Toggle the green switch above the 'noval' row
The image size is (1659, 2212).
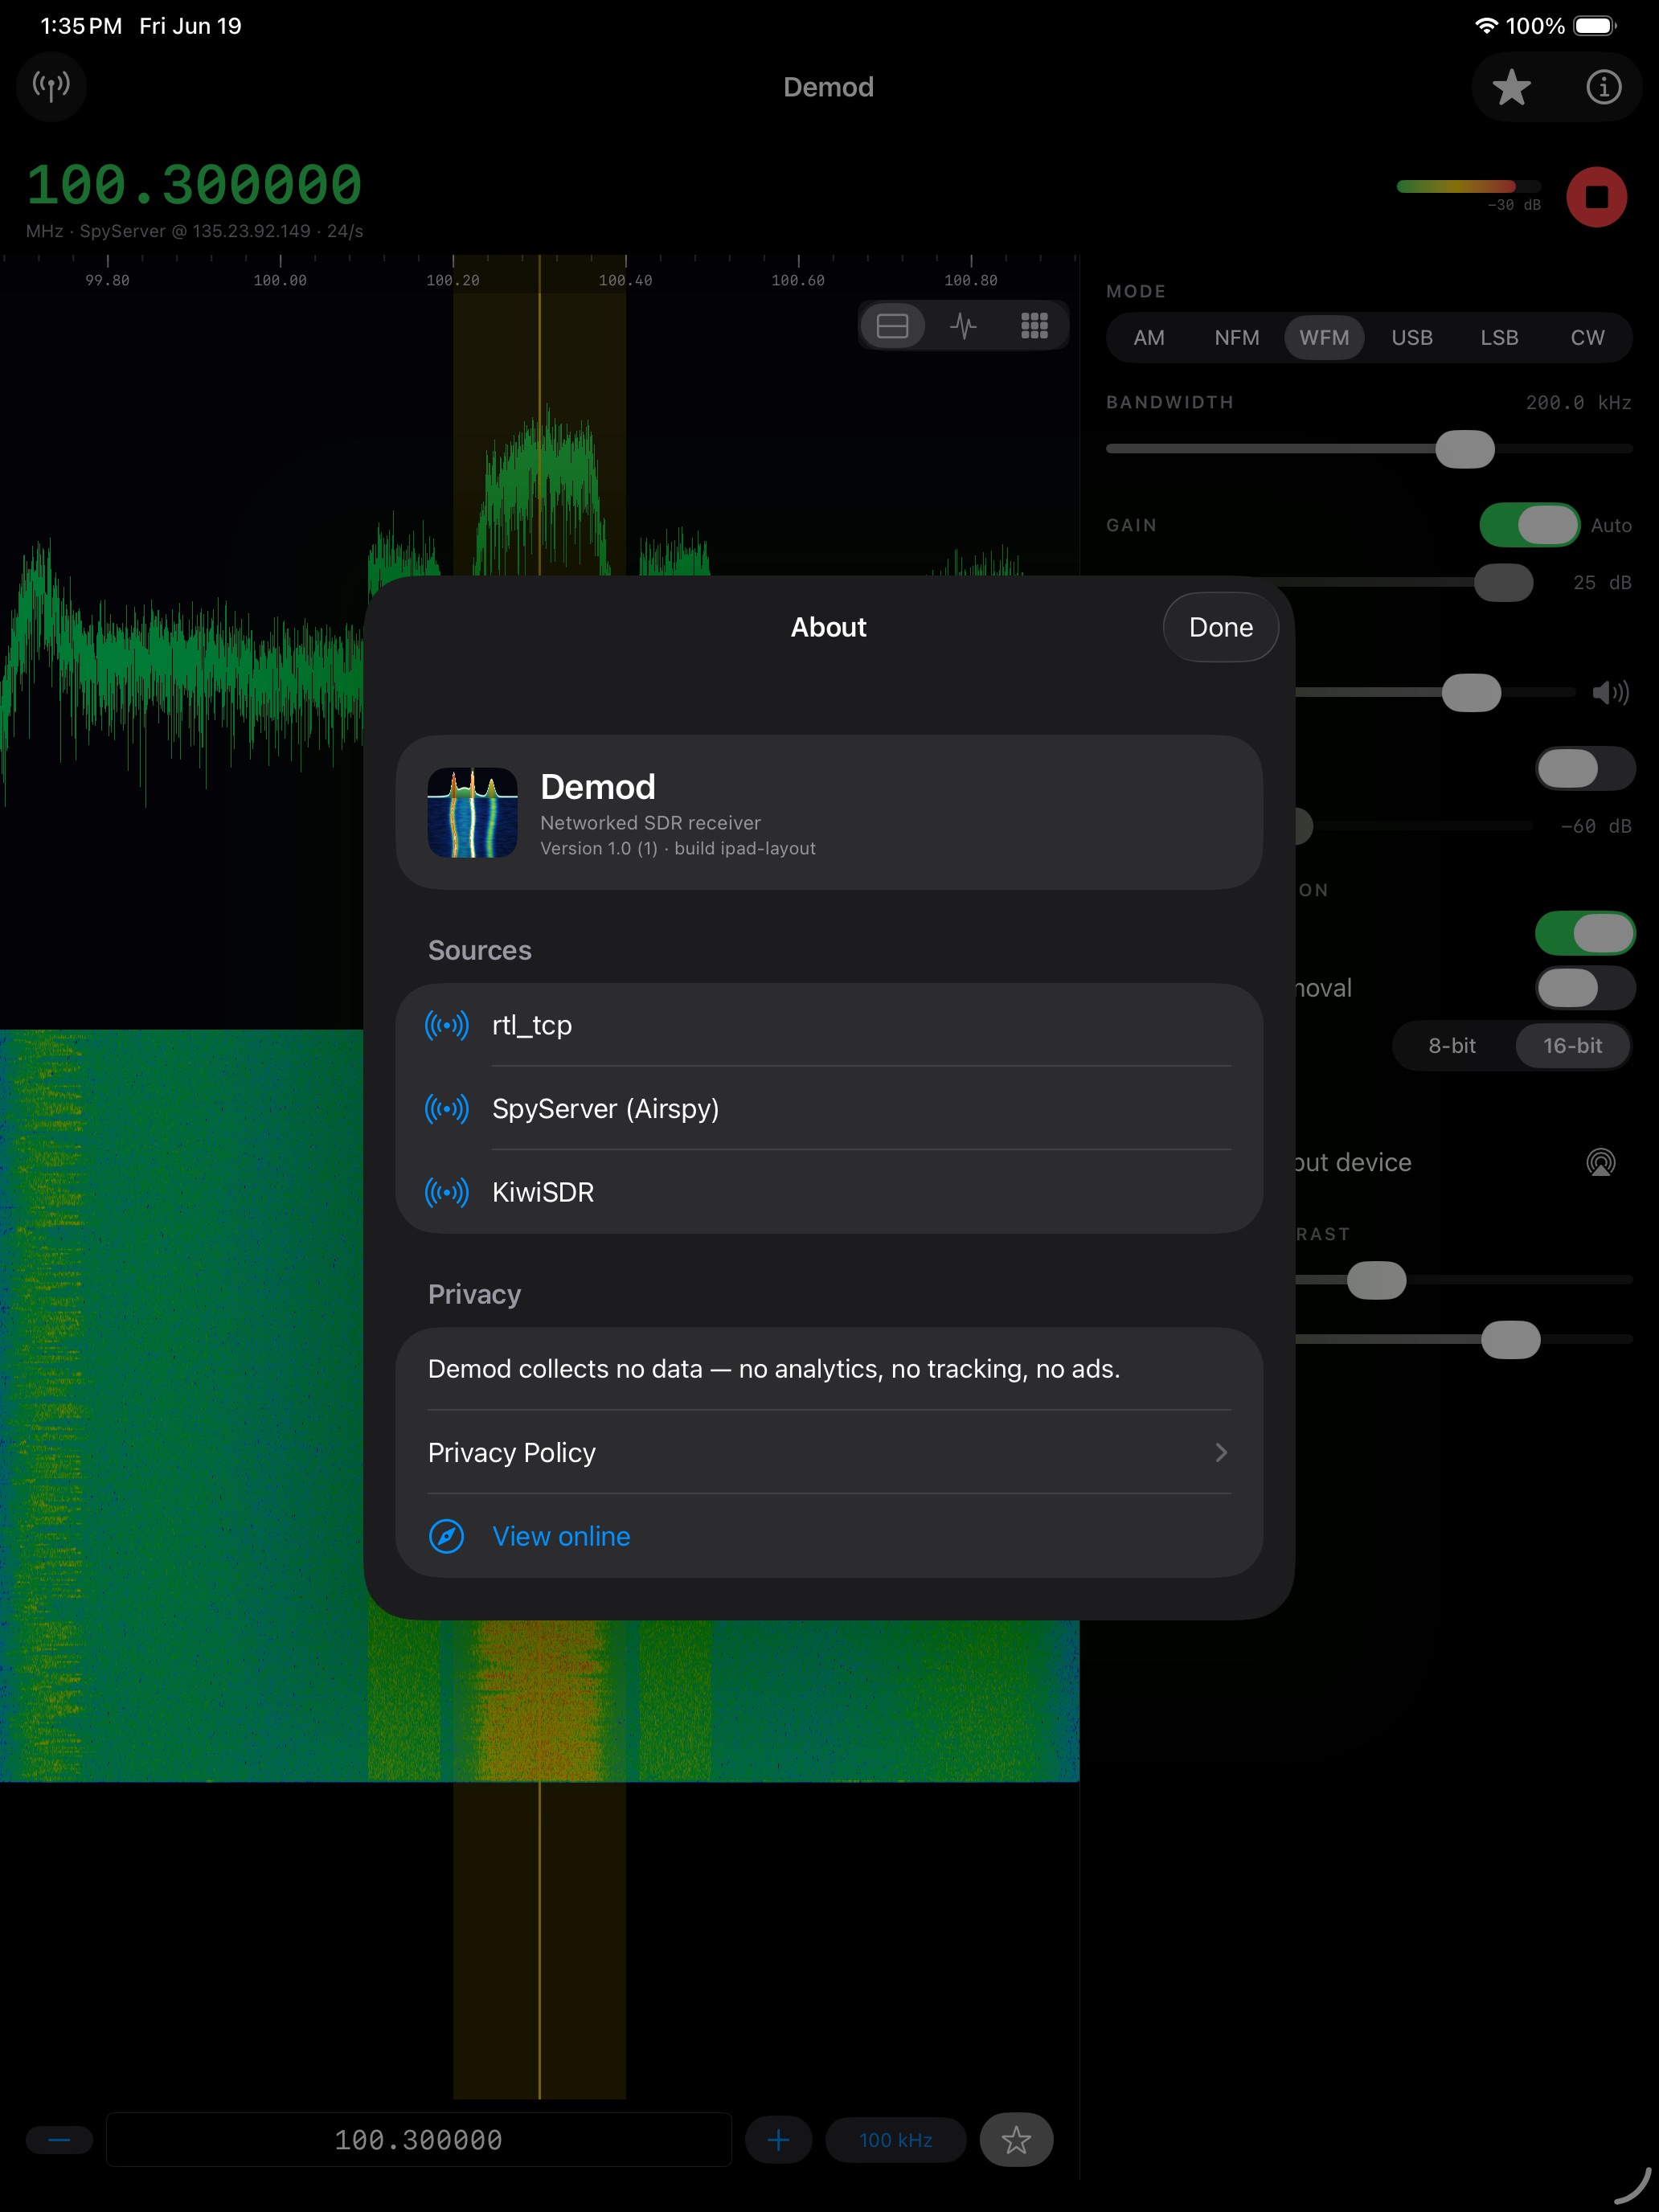coord(1585,933)
